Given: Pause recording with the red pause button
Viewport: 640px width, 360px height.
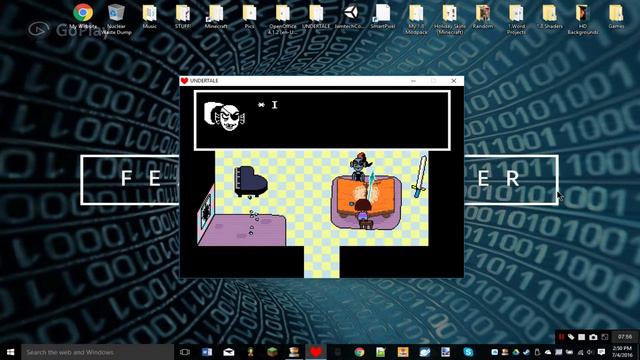Looking at the screenshot, I should pos(562,337).
